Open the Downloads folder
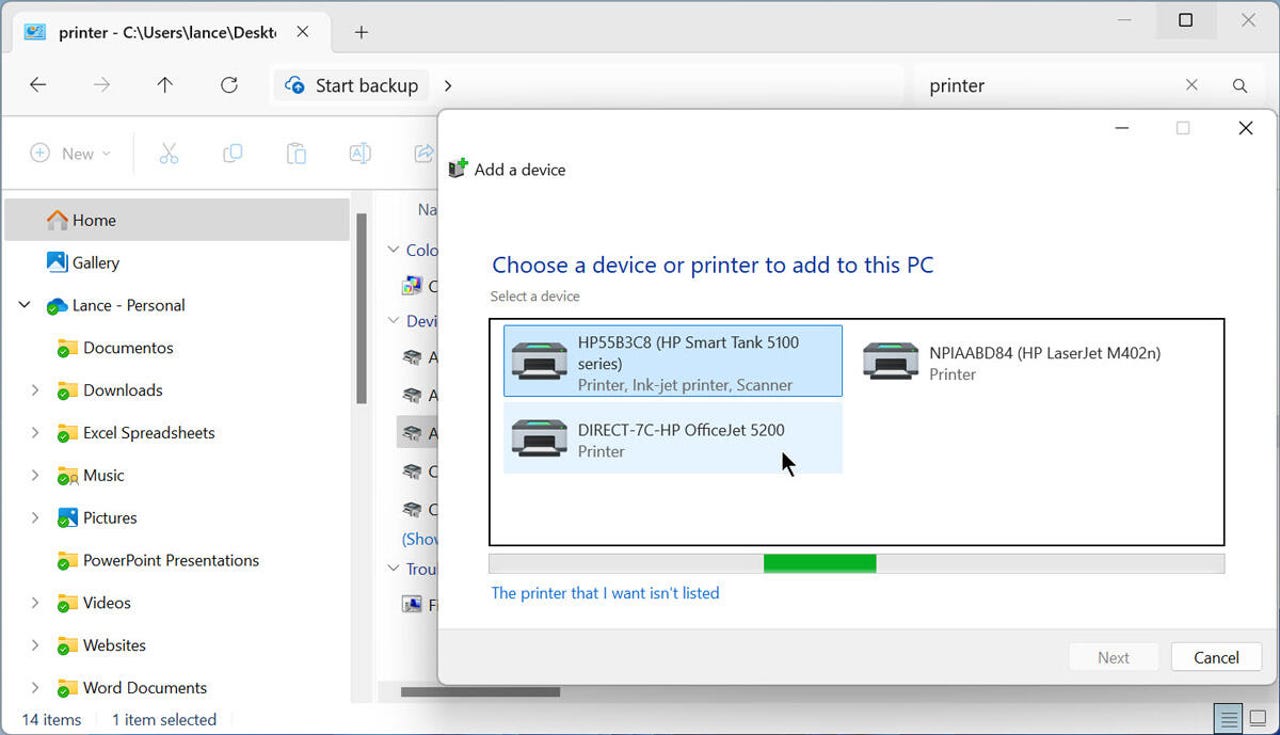Image resolution: width=1280 pixels, height=735 pixels. pyautogui.click(x=122, y=390)
